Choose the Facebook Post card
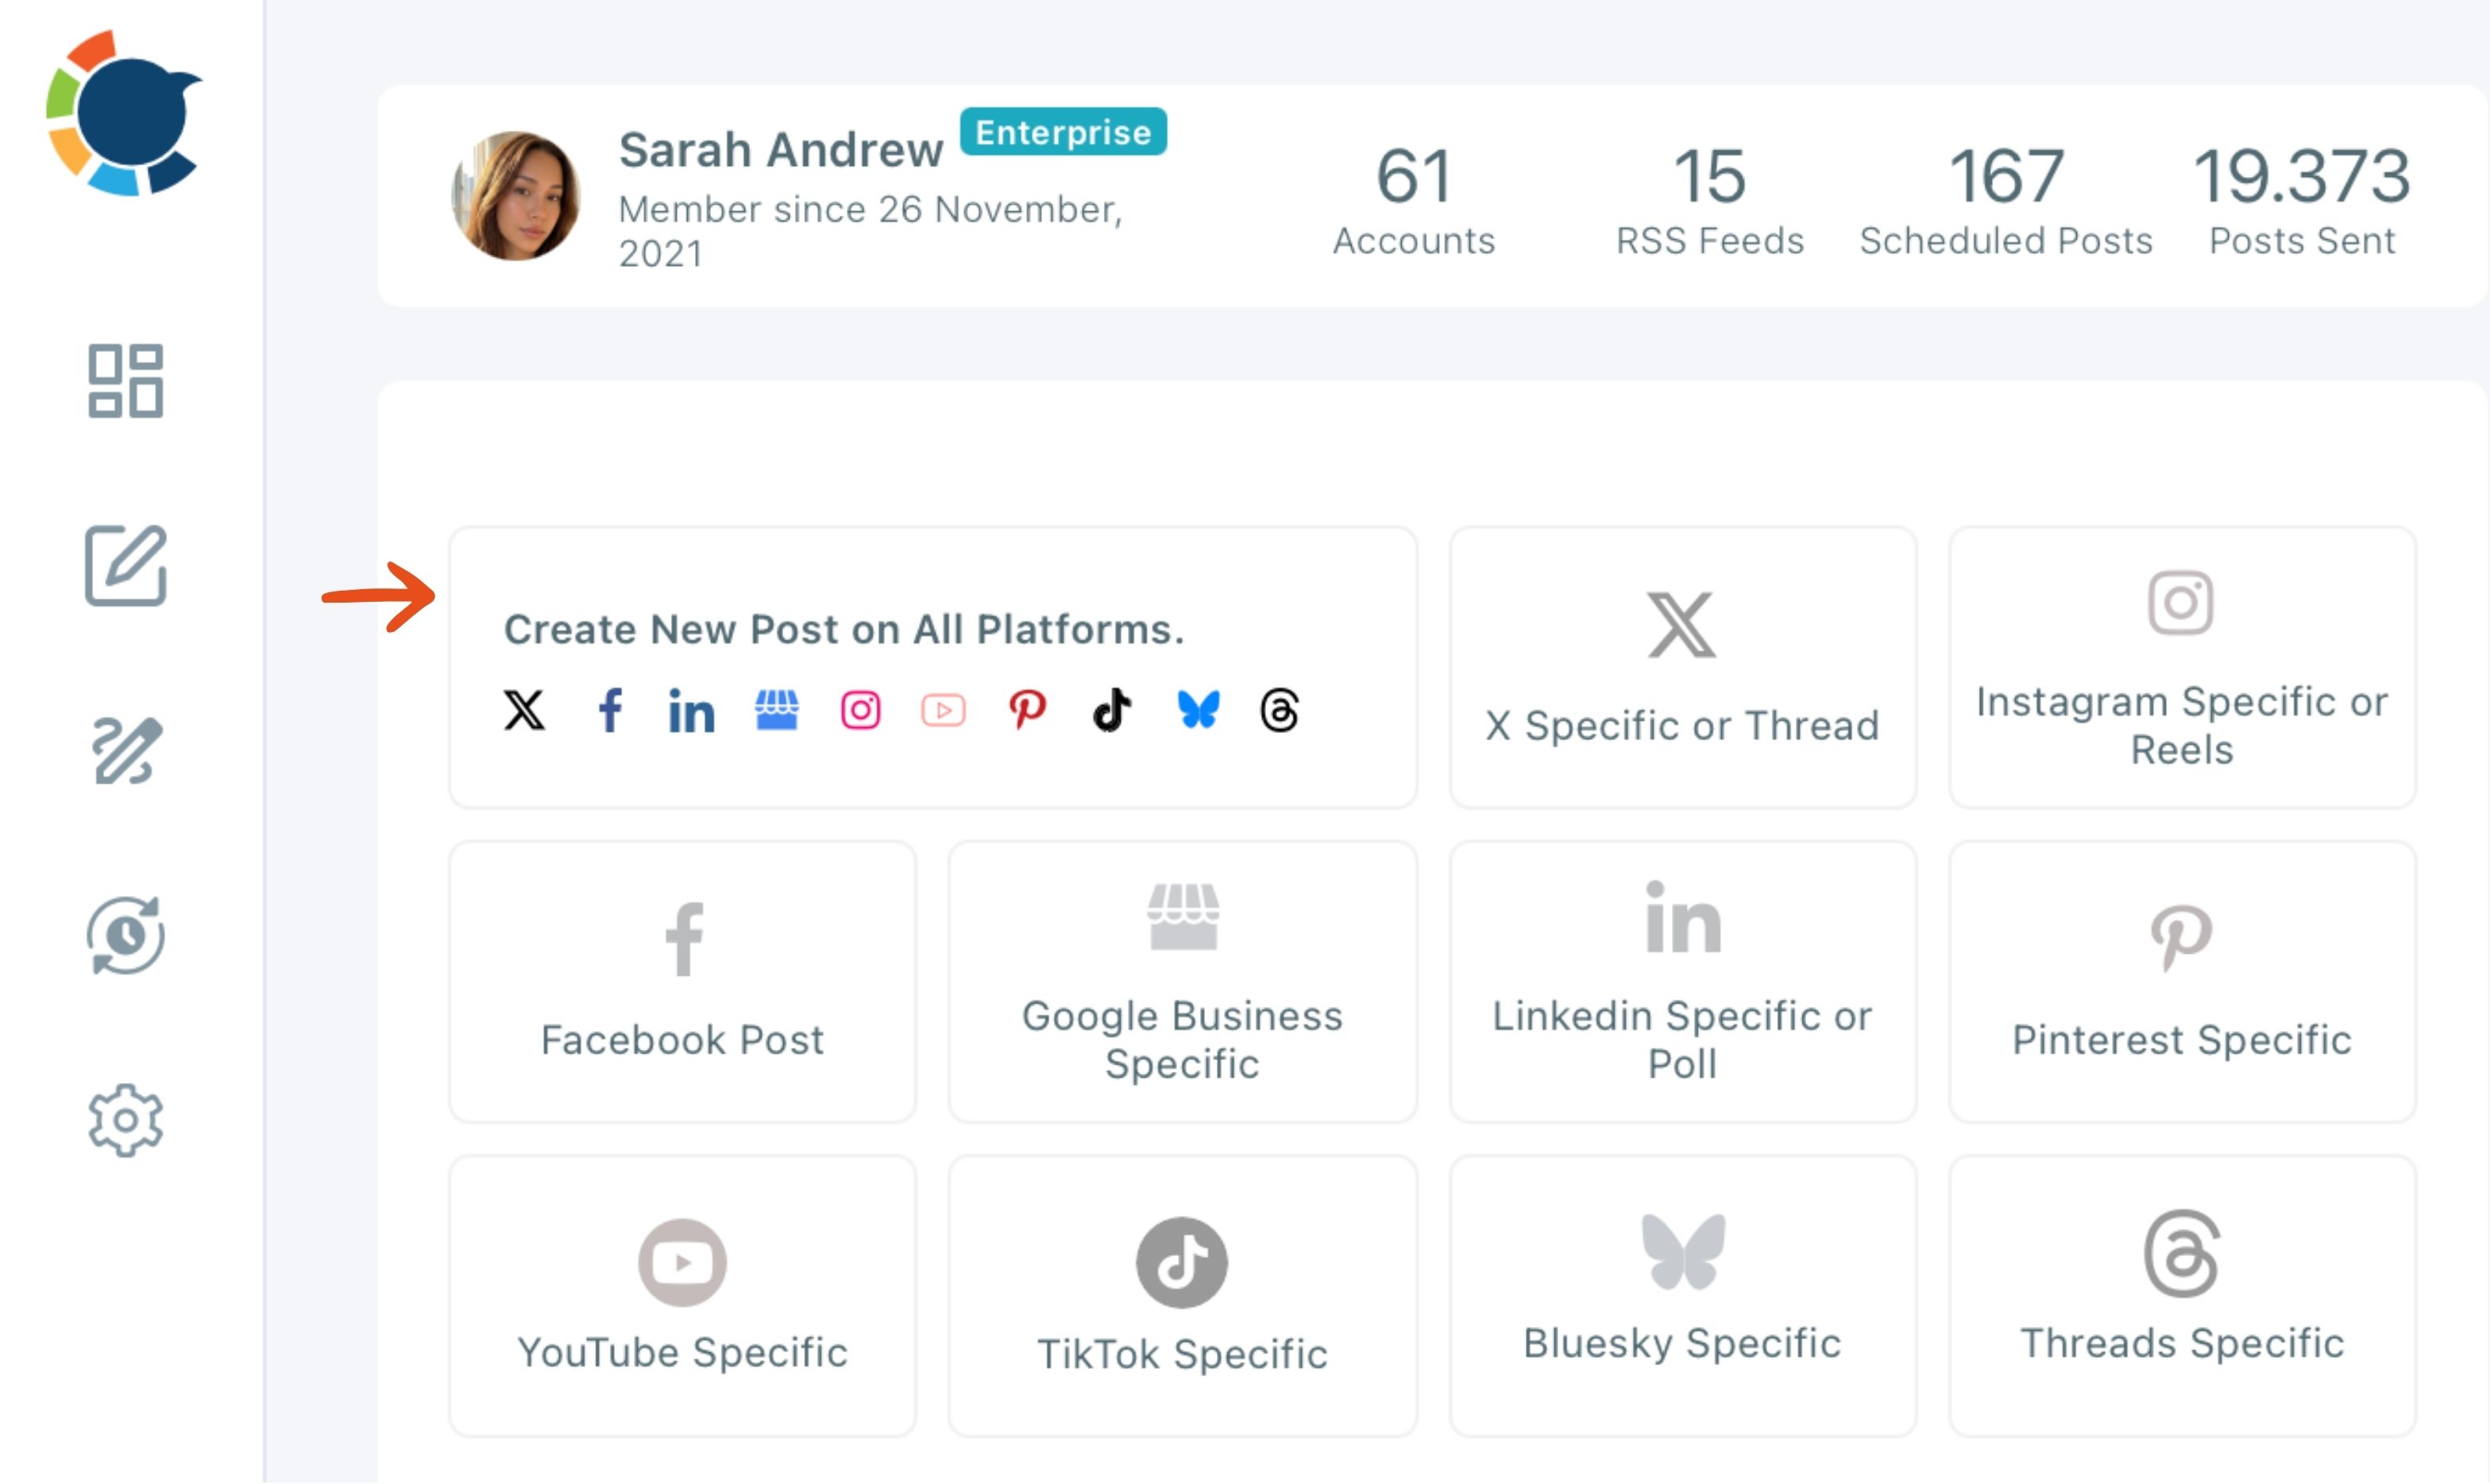The image size is (2490, 1484). pos(683,981)
